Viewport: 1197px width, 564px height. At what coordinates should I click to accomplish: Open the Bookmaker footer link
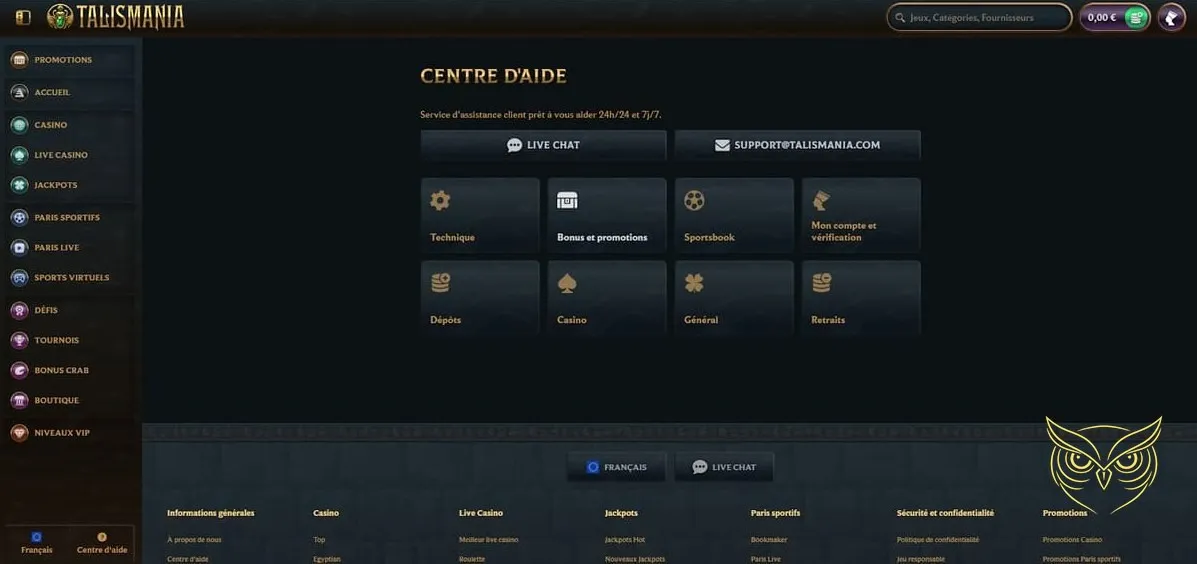(769, 540)
